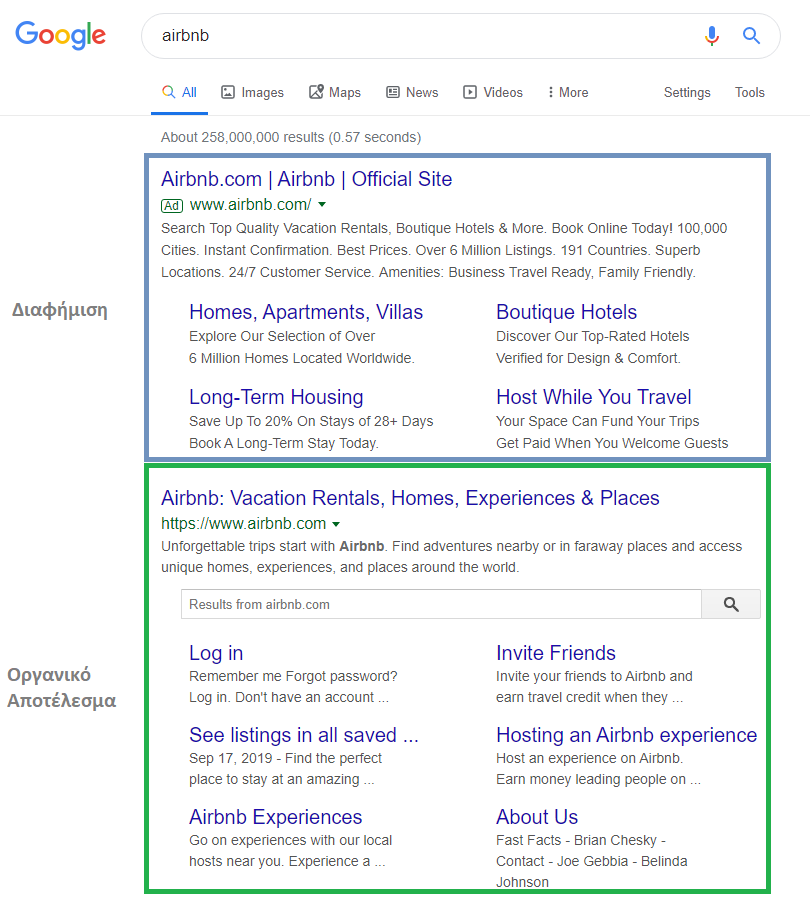Click the All tab magnifier icon
Screen dimensions: 810x920
168,92
